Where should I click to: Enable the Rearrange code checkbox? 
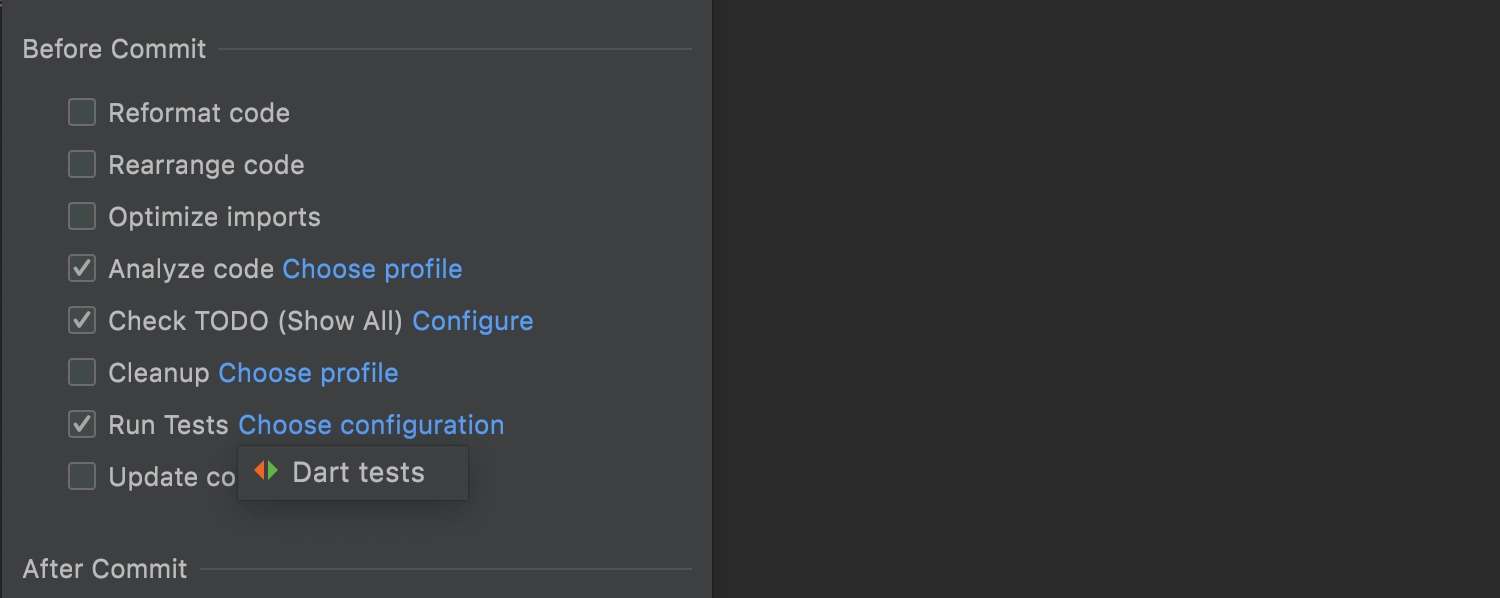click(x=82, y=164)
